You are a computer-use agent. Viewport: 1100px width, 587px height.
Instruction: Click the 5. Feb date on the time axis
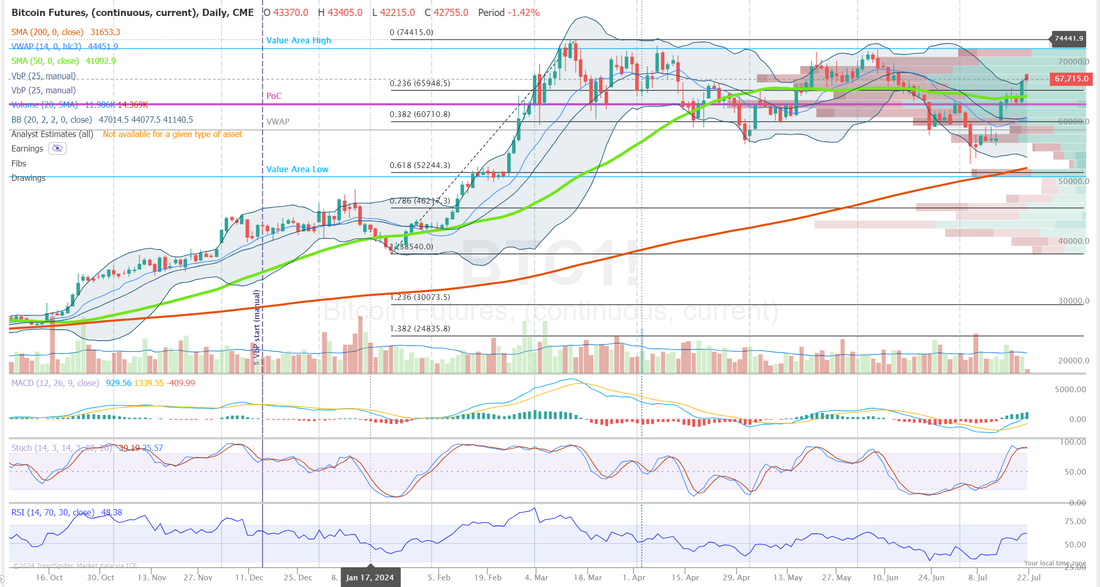tap(439, 578)
